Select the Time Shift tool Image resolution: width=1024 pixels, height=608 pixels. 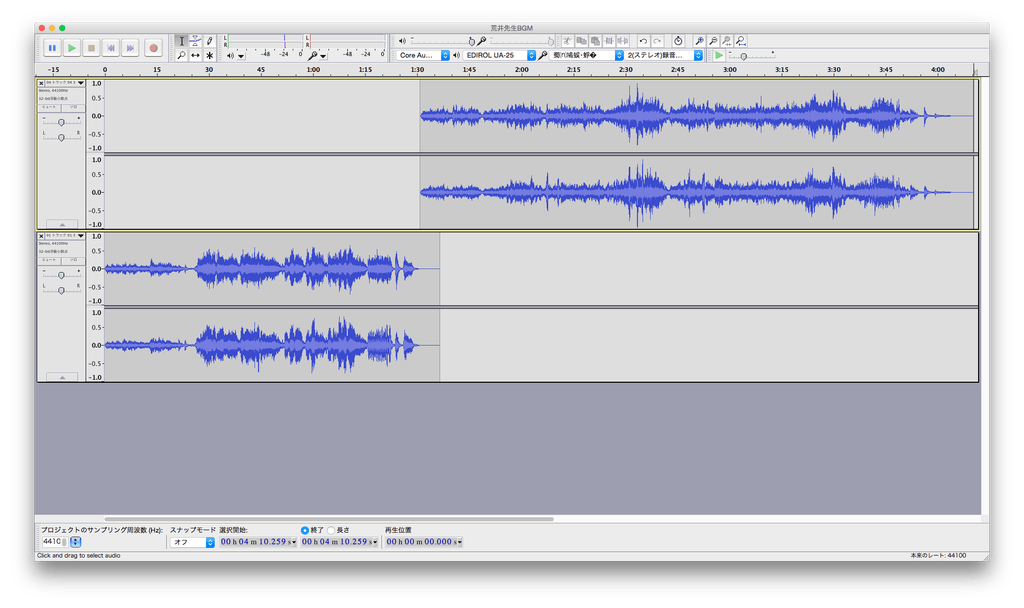pyautogui.click(x=195, y=56)
